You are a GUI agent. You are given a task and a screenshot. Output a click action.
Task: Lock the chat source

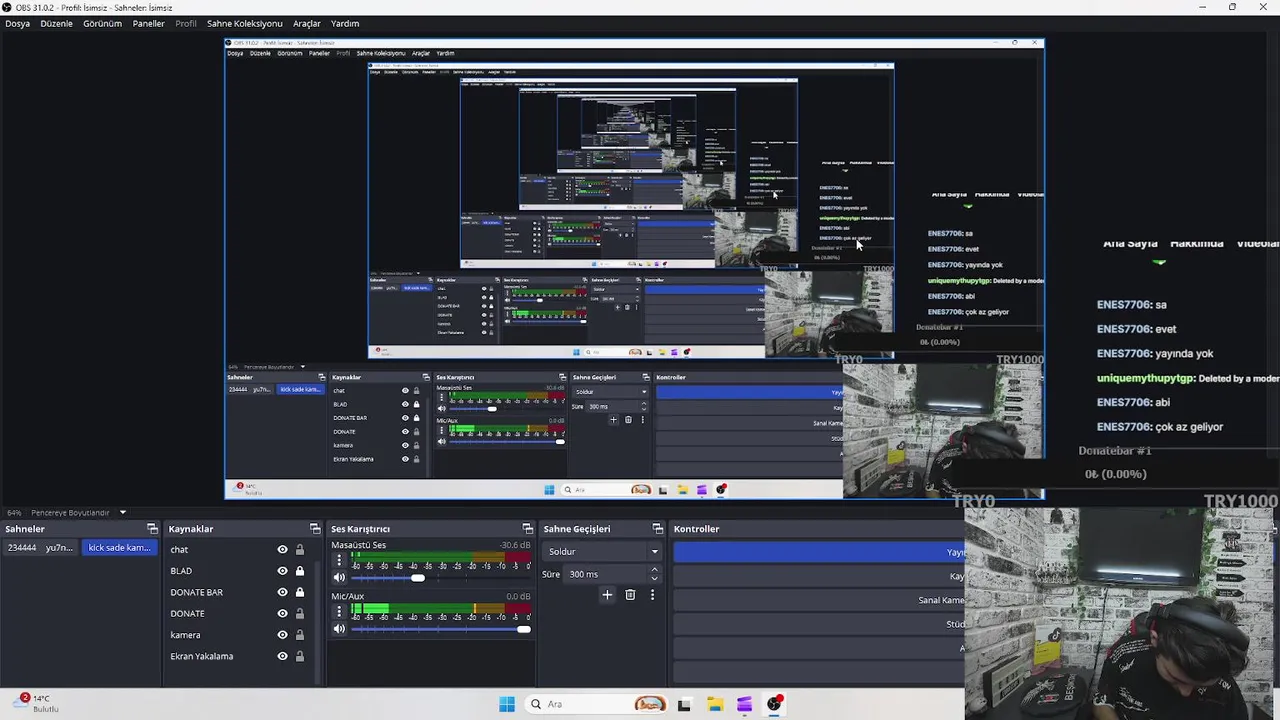click(x=299, y=550)
